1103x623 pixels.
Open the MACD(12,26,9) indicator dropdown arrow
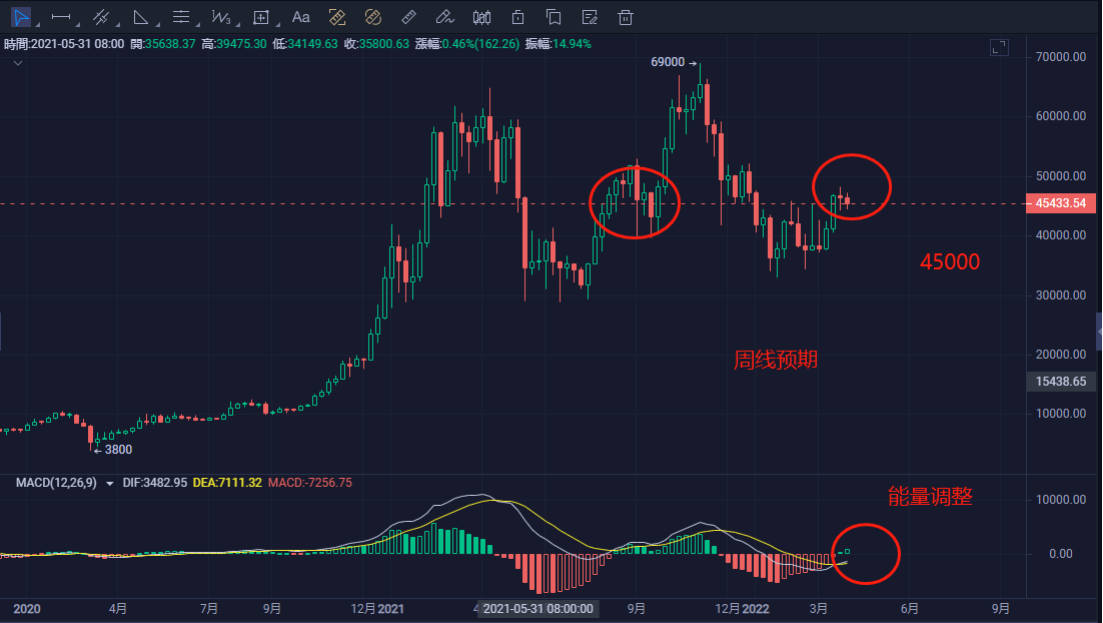point(110,483)
